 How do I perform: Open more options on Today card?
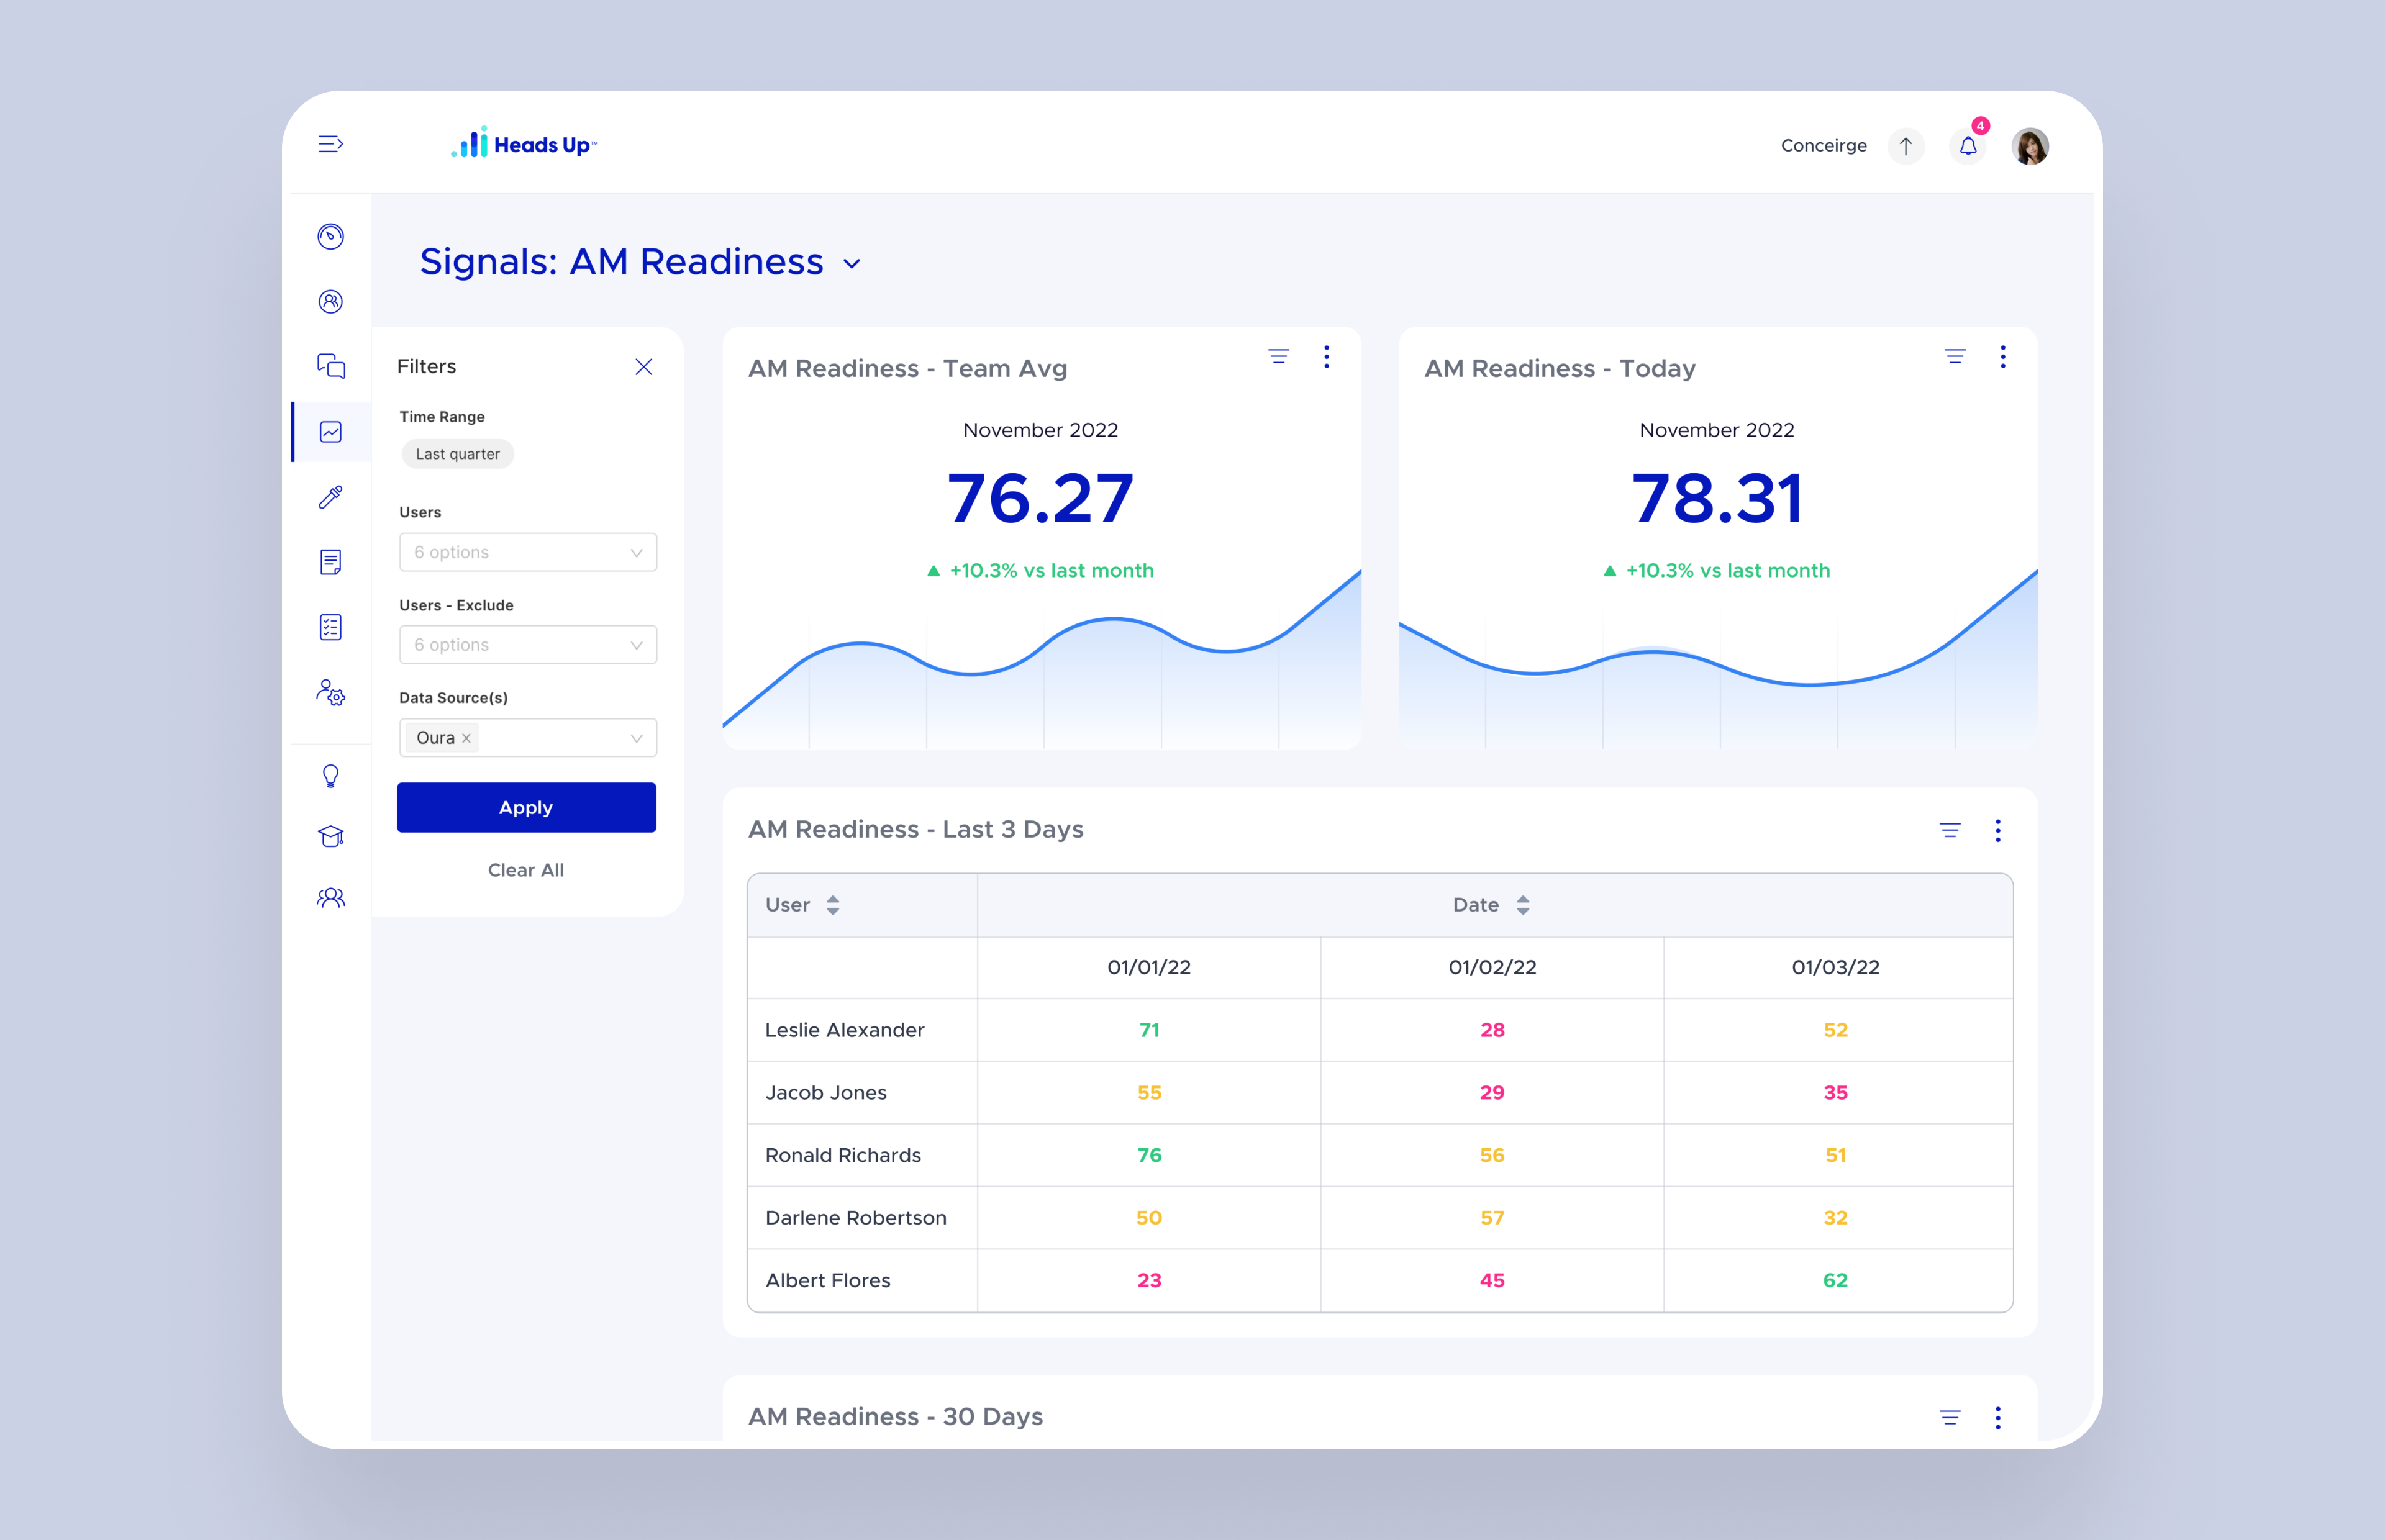pyautogui.click(x=2003, y=357)
